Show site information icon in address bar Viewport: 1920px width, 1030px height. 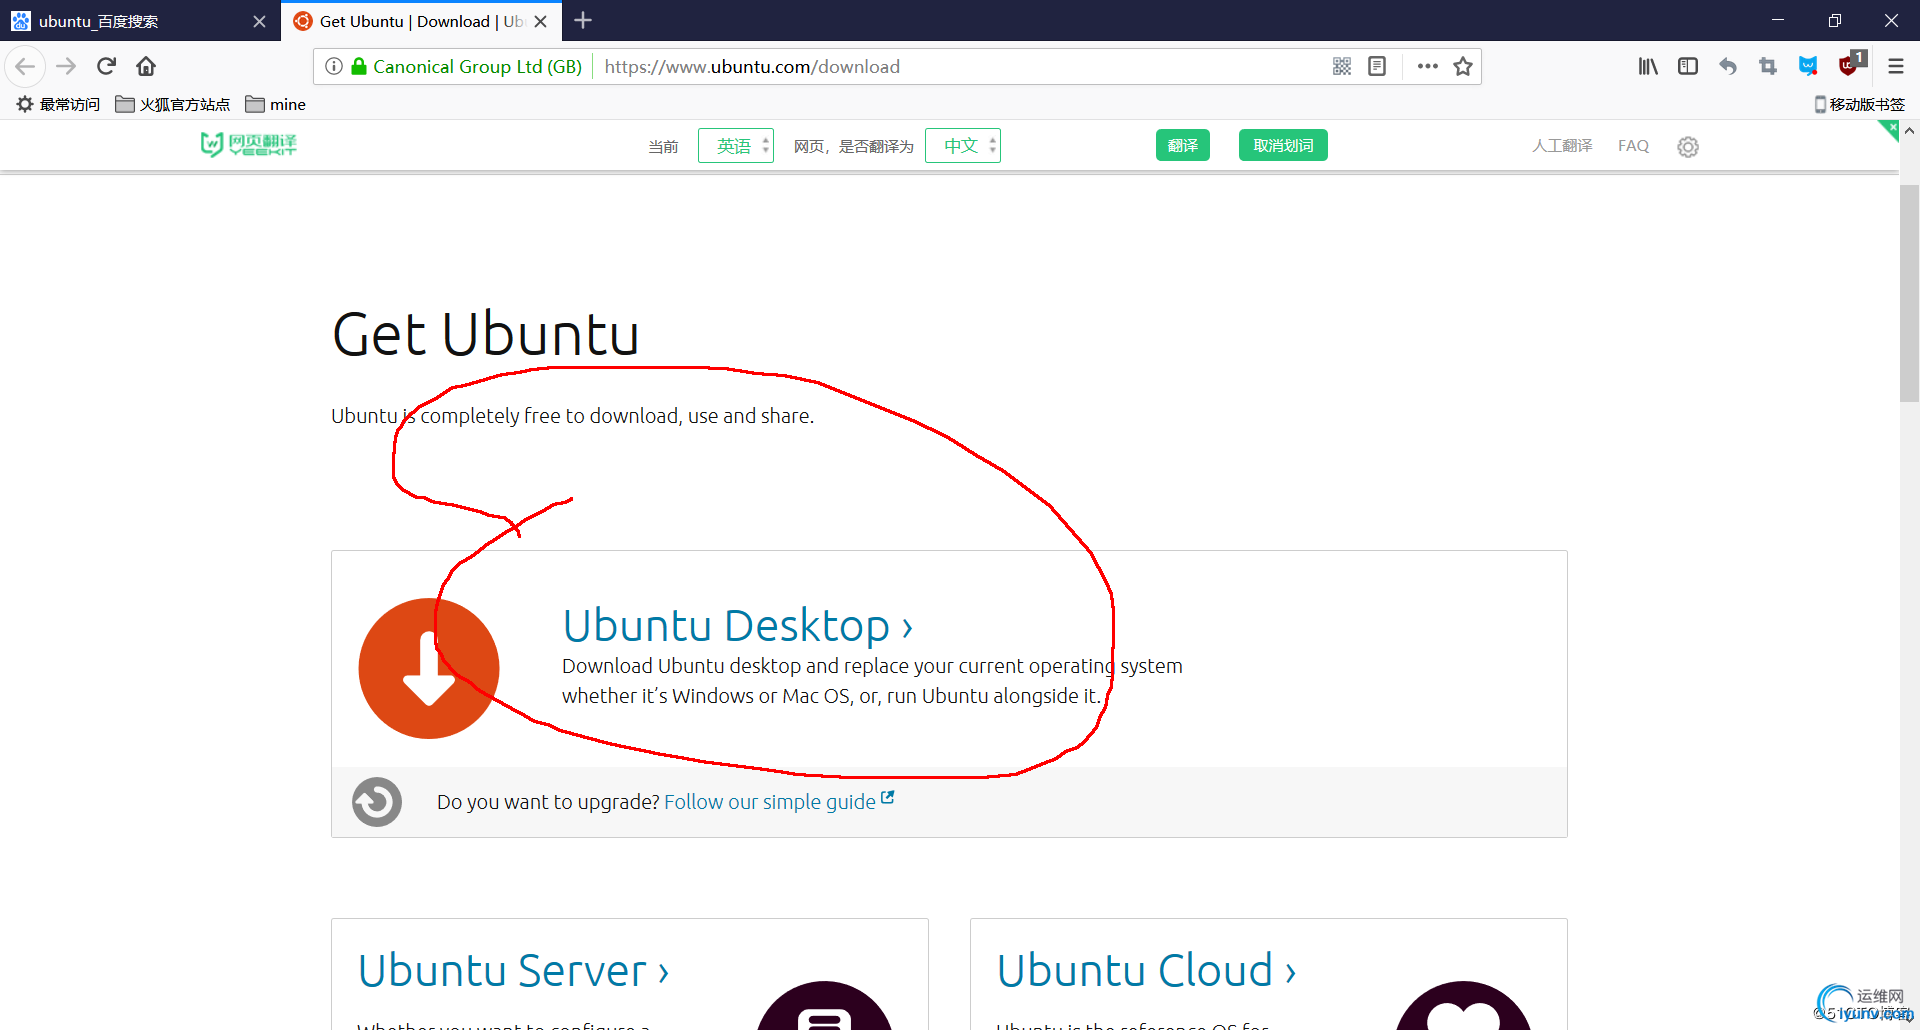[334, 67]
